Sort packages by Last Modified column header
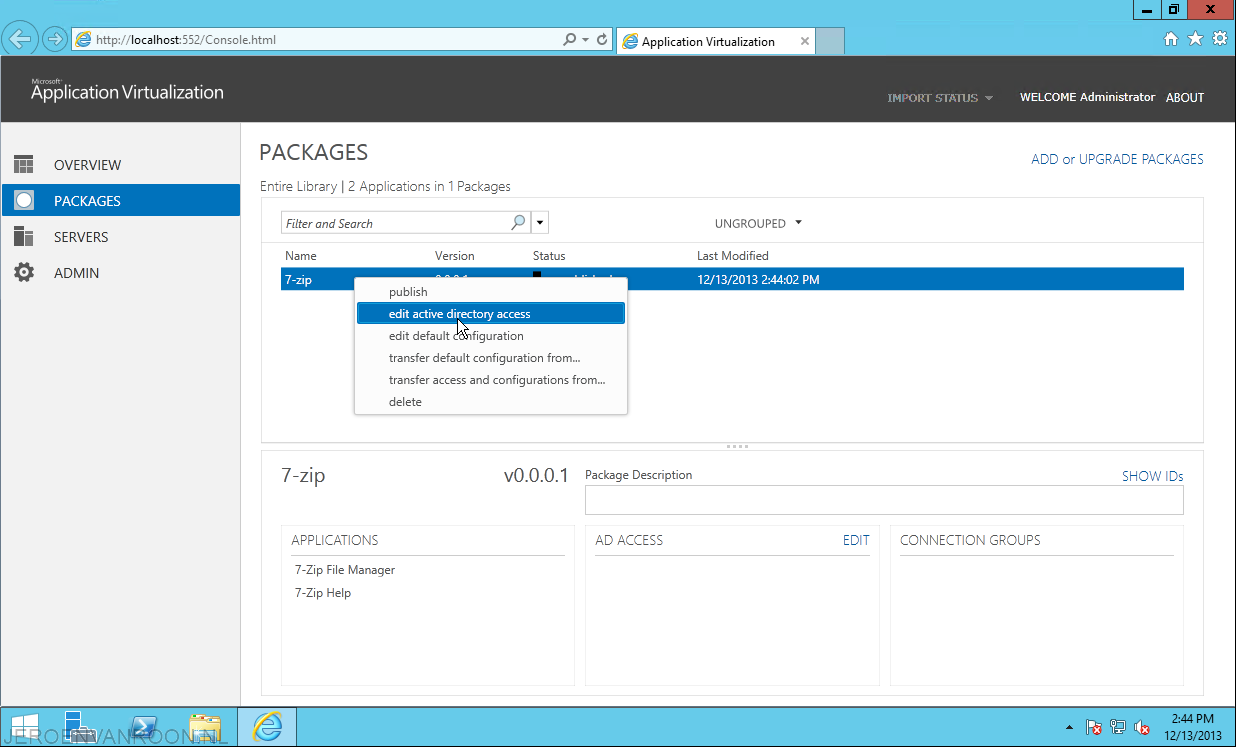1236x747 pixels. [x=733, y=256]
